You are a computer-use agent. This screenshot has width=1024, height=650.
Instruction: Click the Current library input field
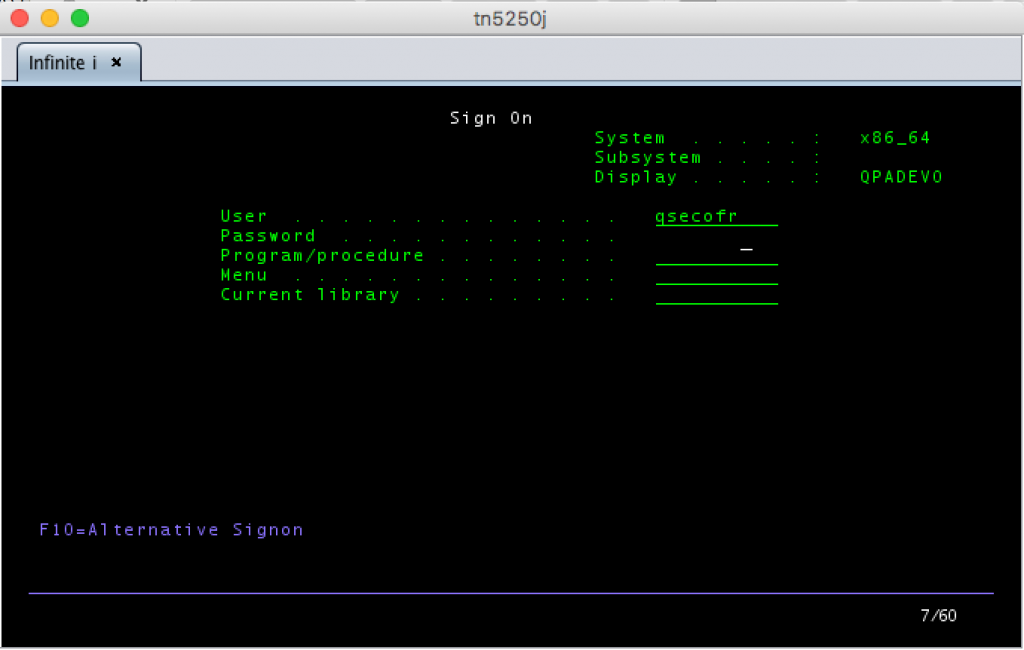tap(716, 295)
